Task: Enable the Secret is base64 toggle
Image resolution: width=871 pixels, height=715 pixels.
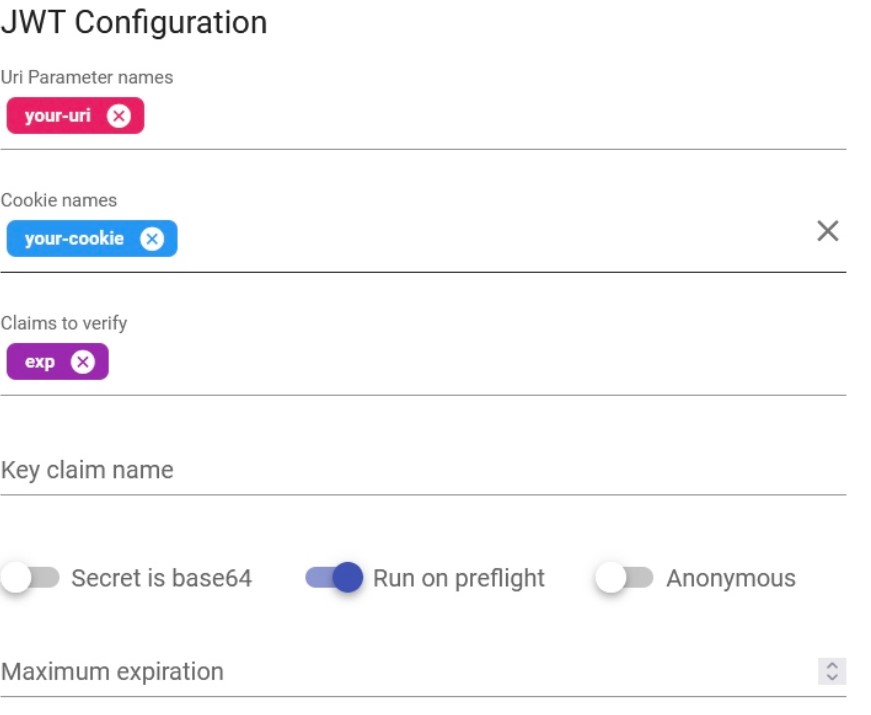Action: 30,578
